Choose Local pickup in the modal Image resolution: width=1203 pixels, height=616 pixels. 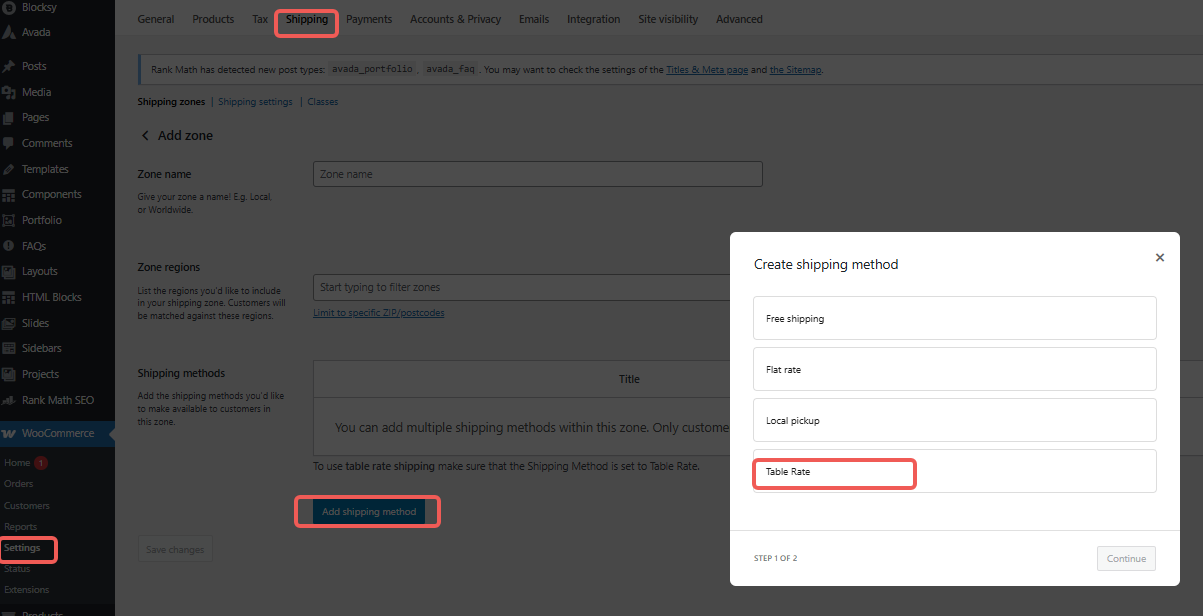point(954,420)
